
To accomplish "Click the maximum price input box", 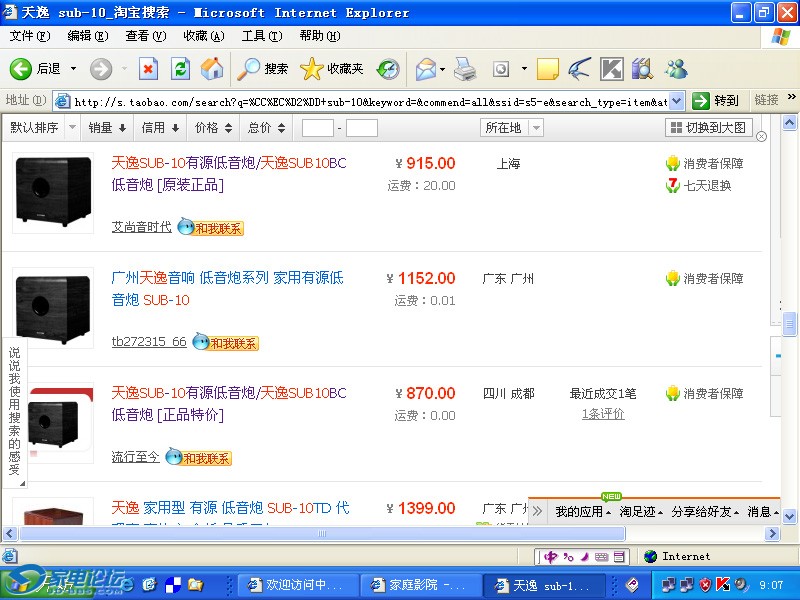I will coord(362,128).
